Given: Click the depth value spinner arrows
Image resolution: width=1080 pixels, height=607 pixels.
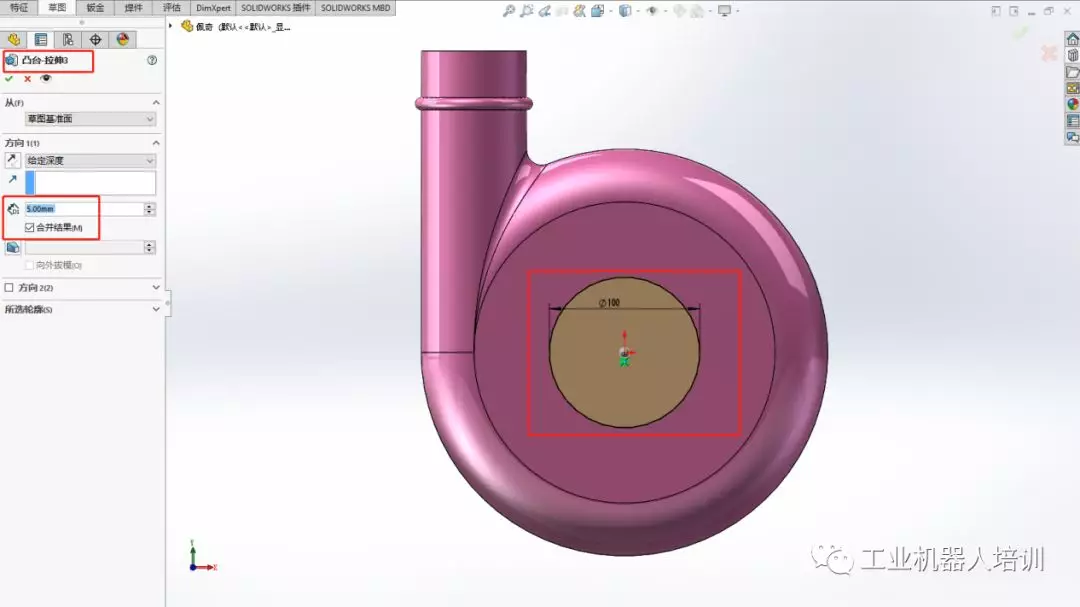Looking at the screenshot, I should click(x=149, y=209).
